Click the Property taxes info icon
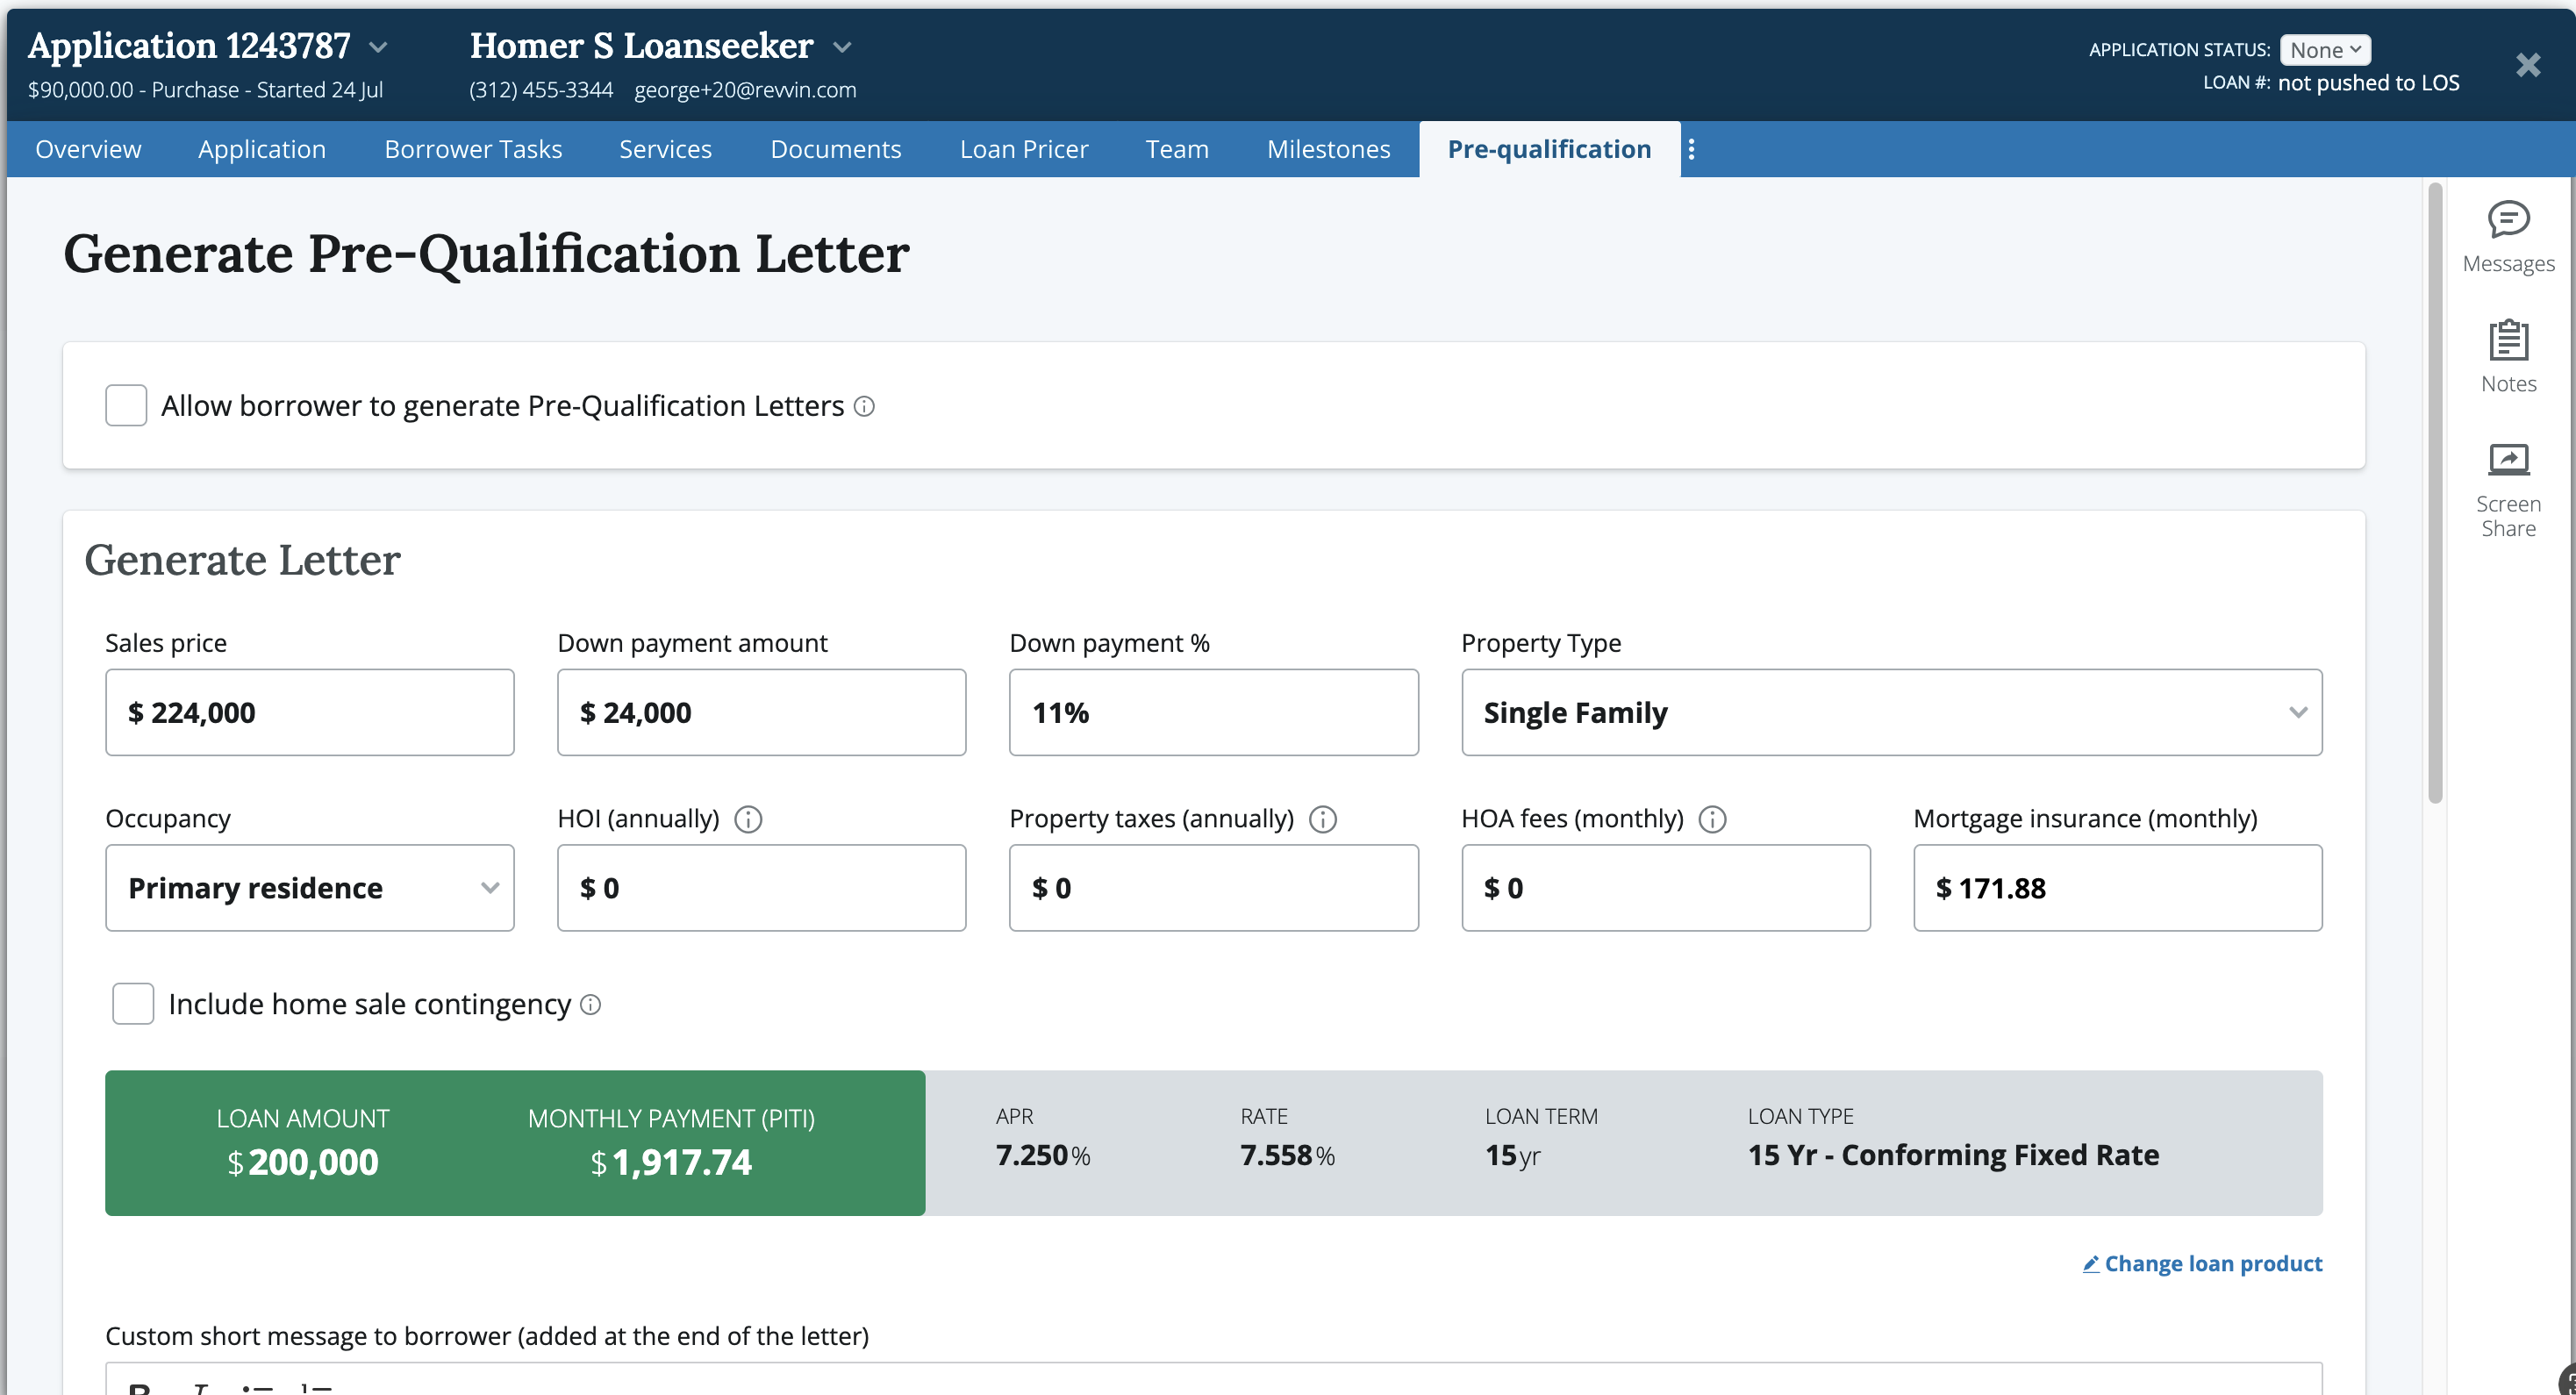Viewport: 2576px width, 1395px height. (1323, 819)
